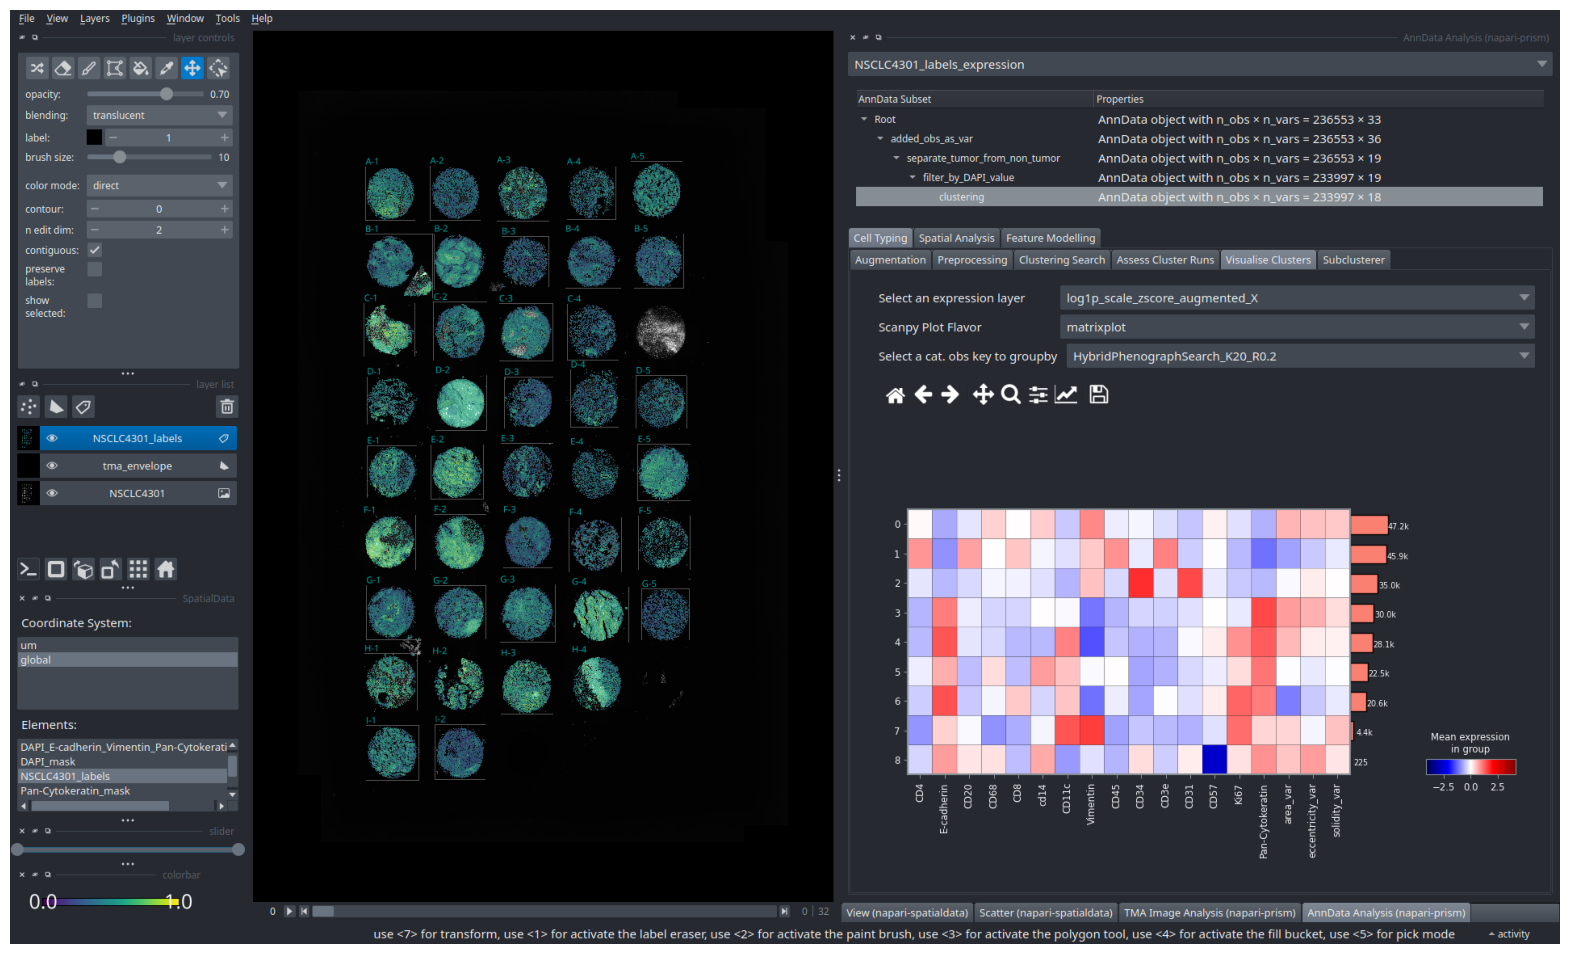Select the matplotlib pan tool
1570x954 pixels.
tap(983, 395)
